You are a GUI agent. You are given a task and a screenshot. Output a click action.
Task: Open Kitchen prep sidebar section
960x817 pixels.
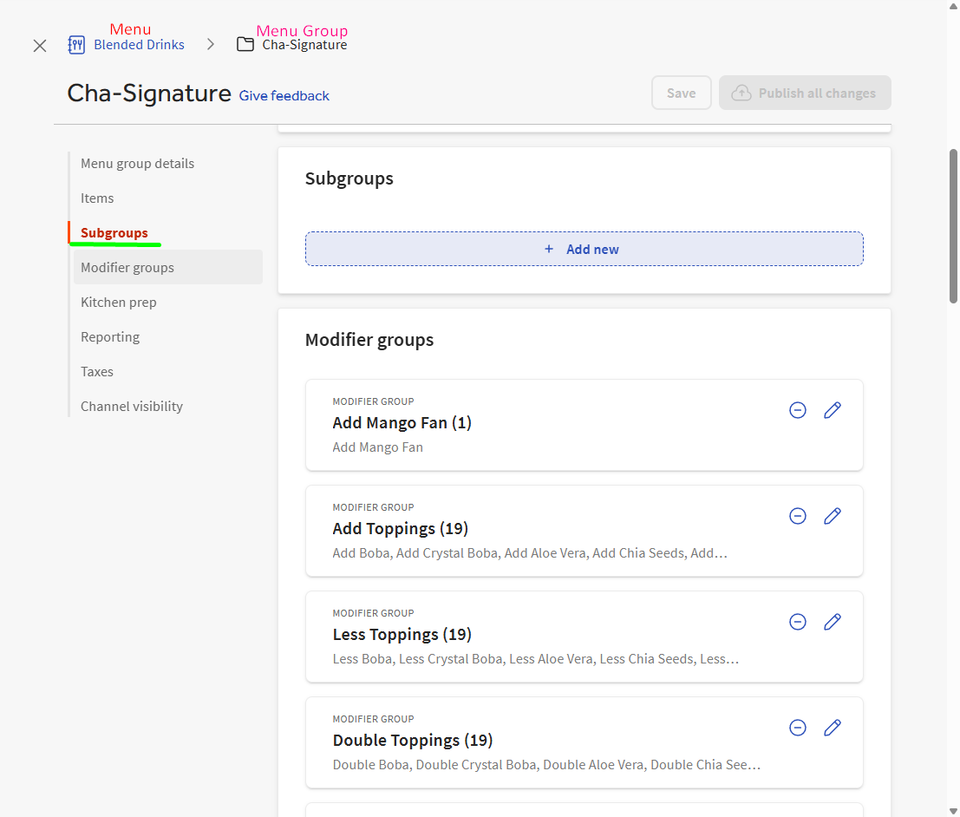point(118,302)
